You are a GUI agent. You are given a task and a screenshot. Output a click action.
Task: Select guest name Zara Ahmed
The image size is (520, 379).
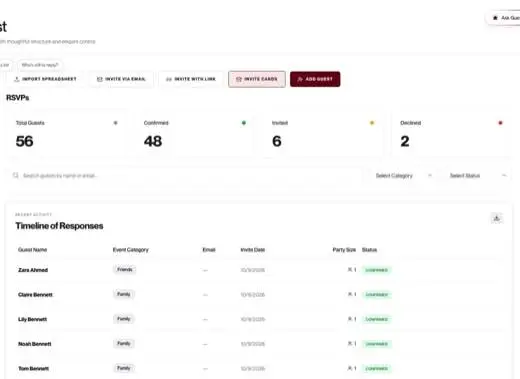pyautogui.click(x=33, y=270)
